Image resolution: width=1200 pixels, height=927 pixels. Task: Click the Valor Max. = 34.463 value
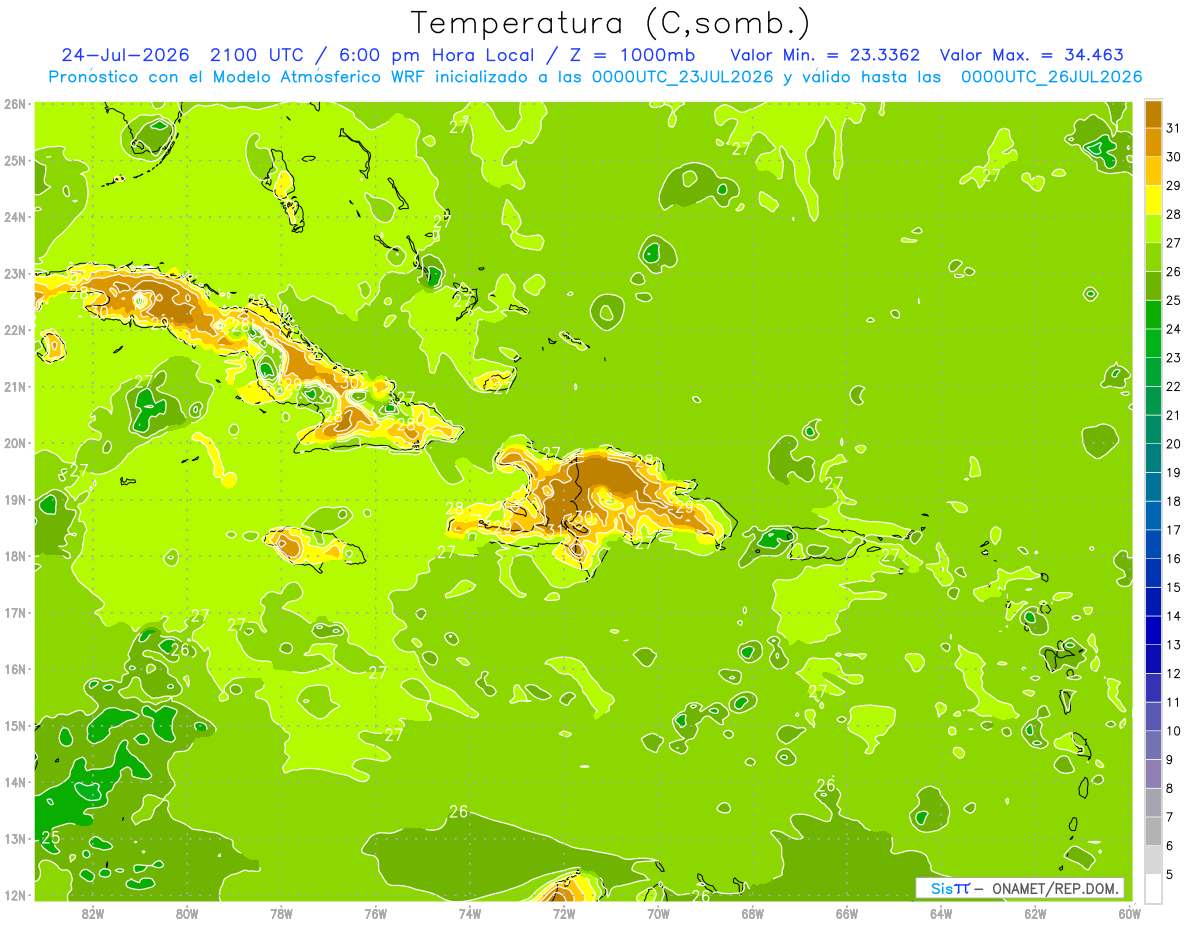1032,55
